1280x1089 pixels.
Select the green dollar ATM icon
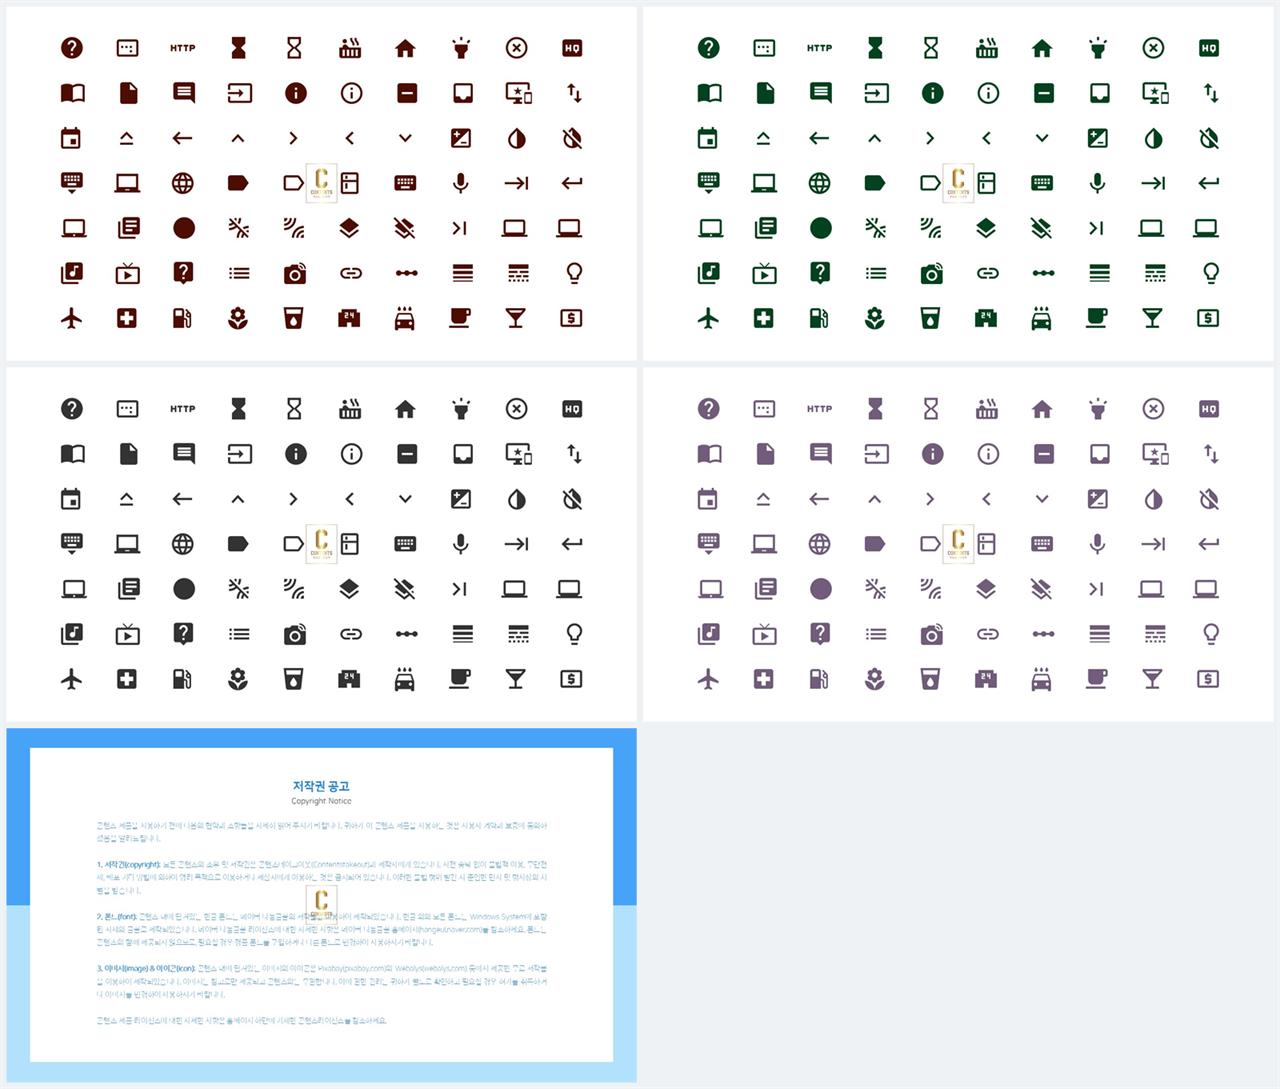(x=1208, y=318)
